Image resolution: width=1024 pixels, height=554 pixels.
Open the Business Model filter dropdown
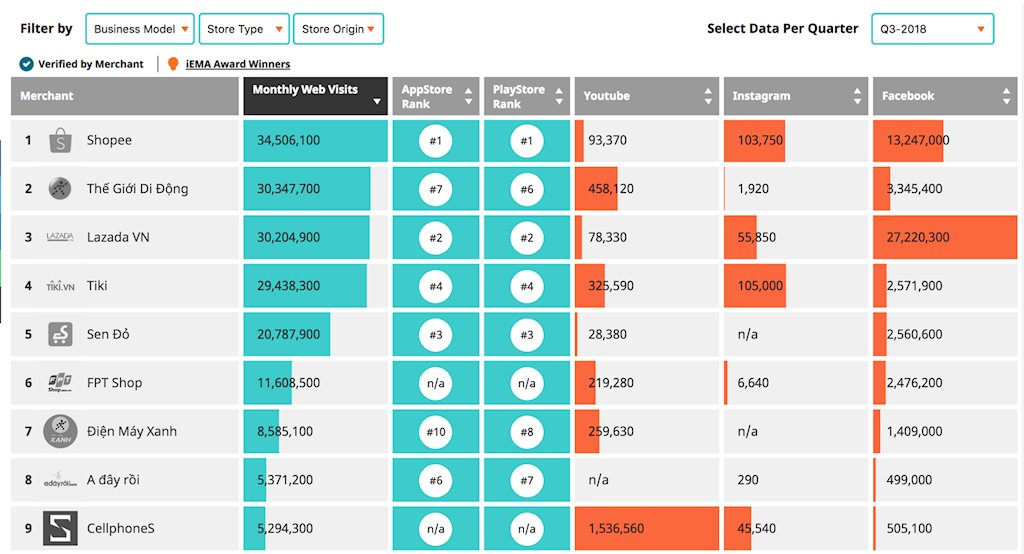140,29
